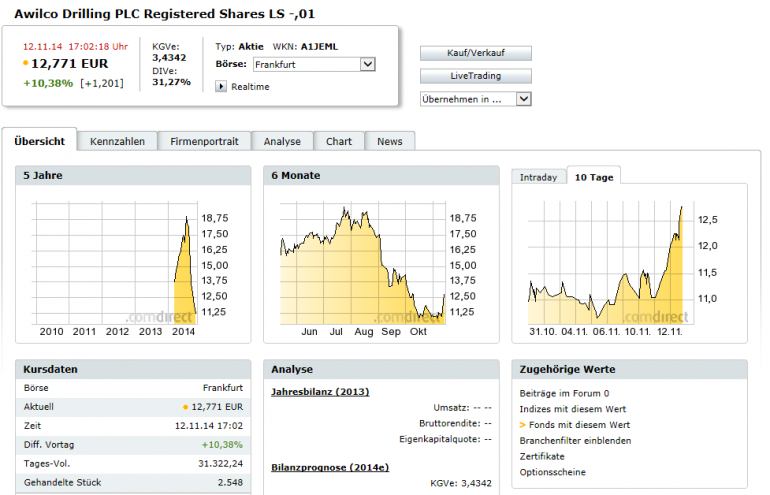This screenshot has height=495, width=770.
Task: Click the orange arrow beside Fonds link
Action: pyautogui.click(x=523, y=425)
